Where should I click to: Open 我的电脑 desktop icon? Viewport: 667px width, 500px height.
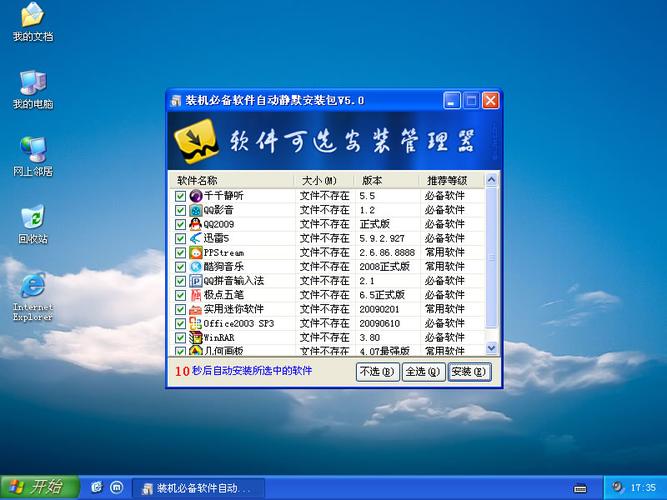point(32,84)
